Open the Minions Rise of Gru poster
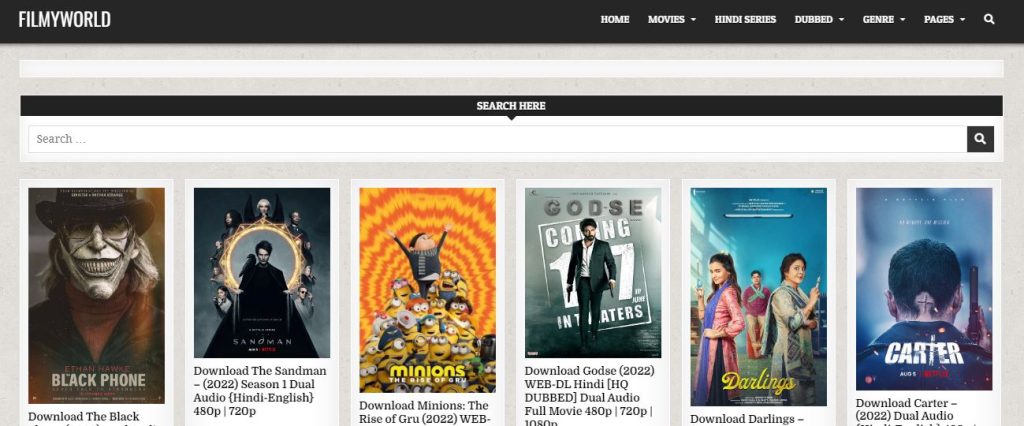This screenshot has height=426, width=1024. [x=428, y=290]
